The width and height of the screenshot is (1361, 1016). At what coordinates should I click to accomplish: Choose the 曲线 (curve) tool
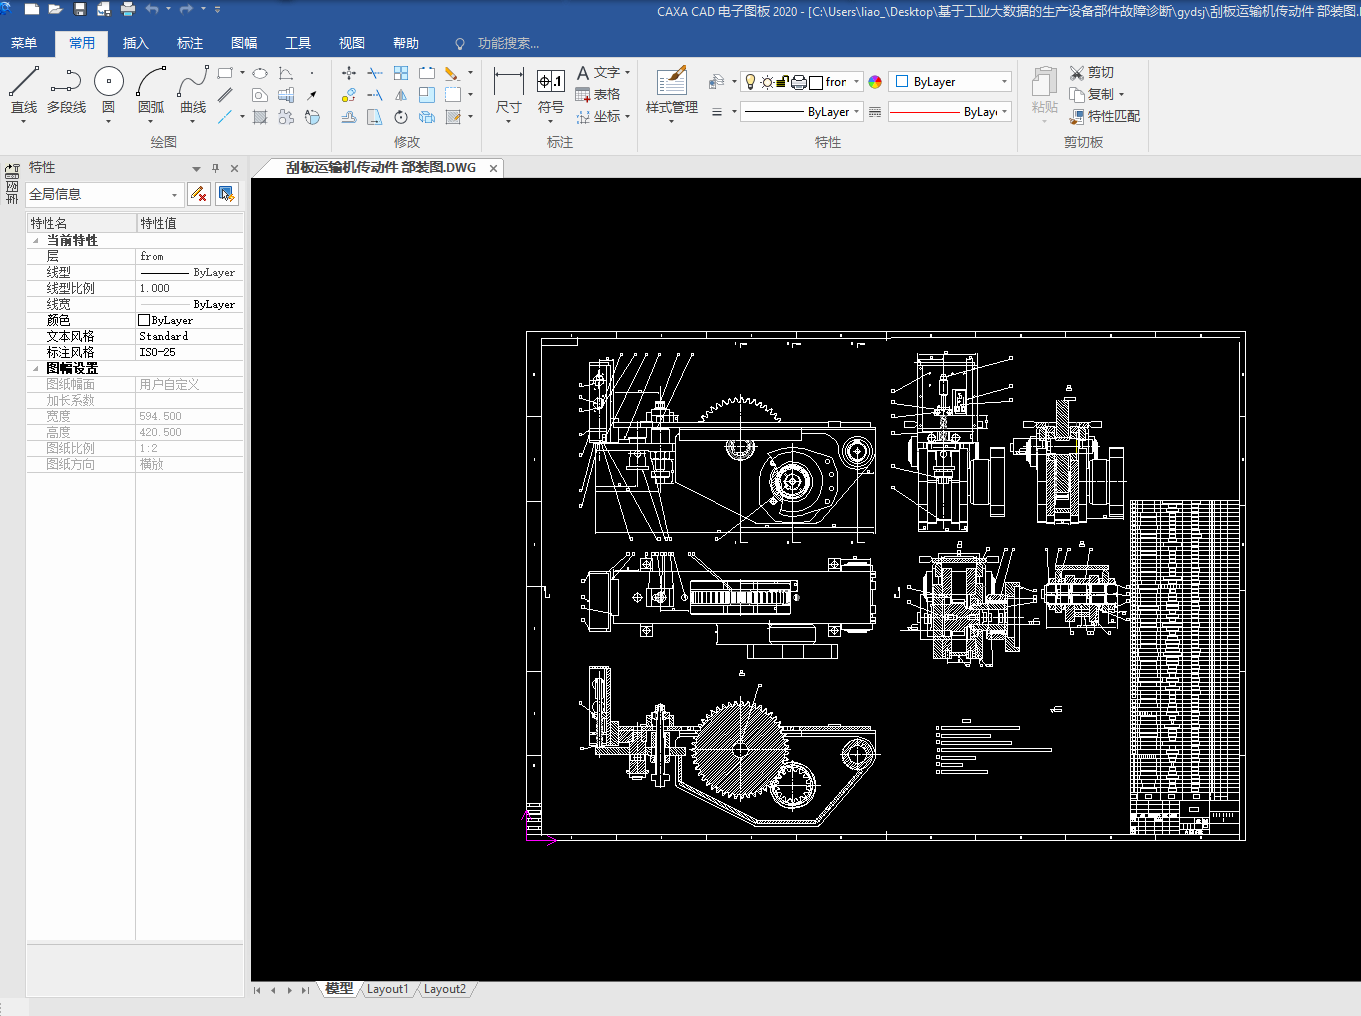pyautogui.click(x=192, y=82)
